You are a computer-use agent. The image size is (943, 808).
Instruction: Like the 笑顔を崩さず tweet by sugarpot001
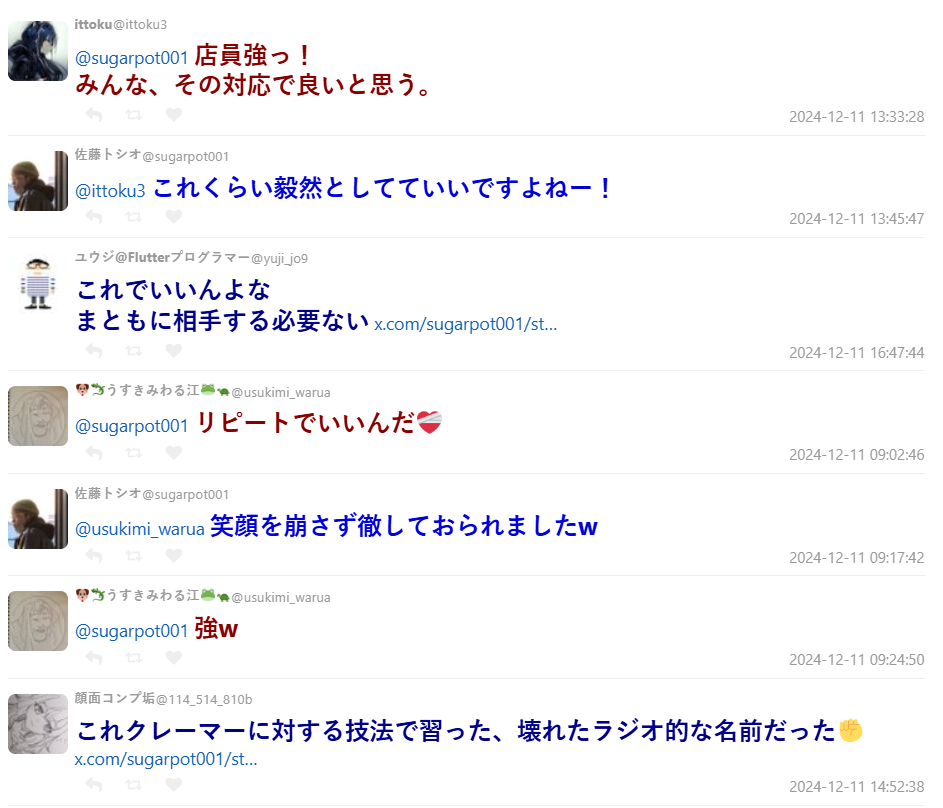(174, 556)
